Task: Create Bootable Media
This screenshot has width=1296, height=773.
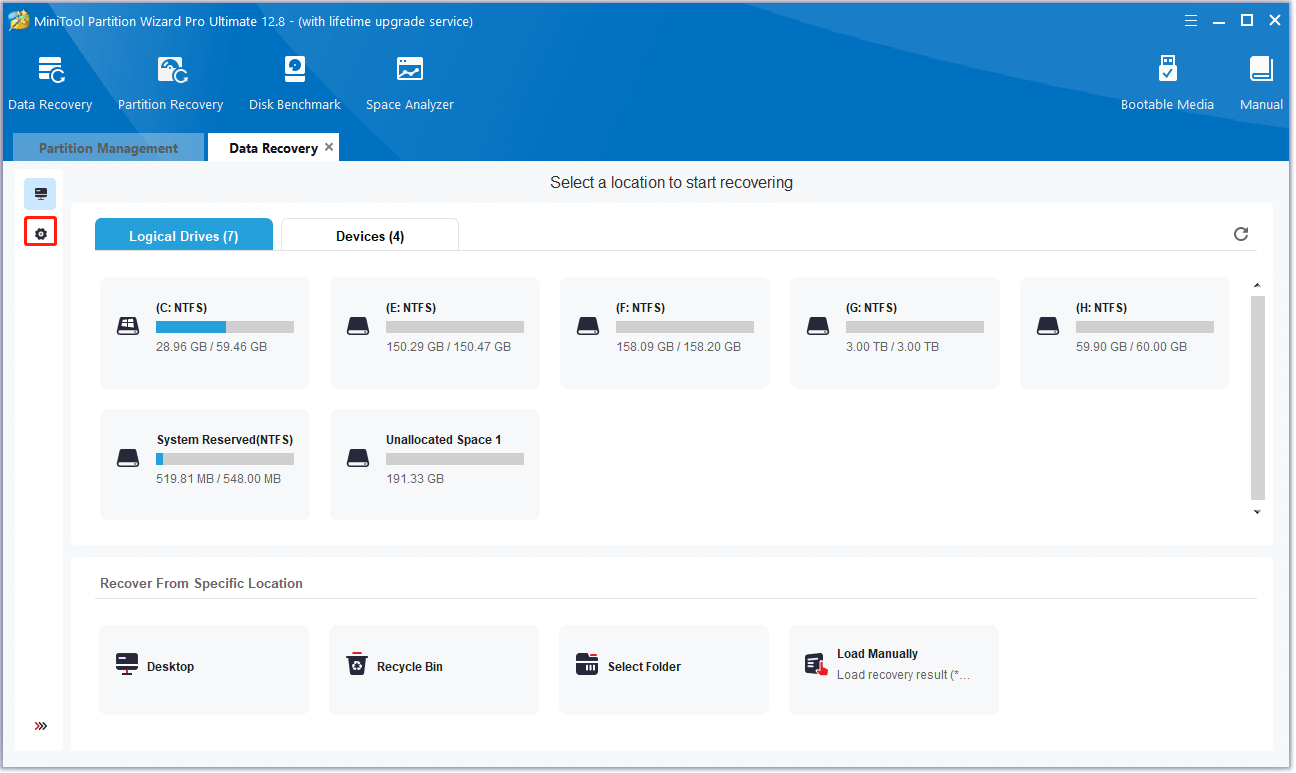Action: point(1167,83)
